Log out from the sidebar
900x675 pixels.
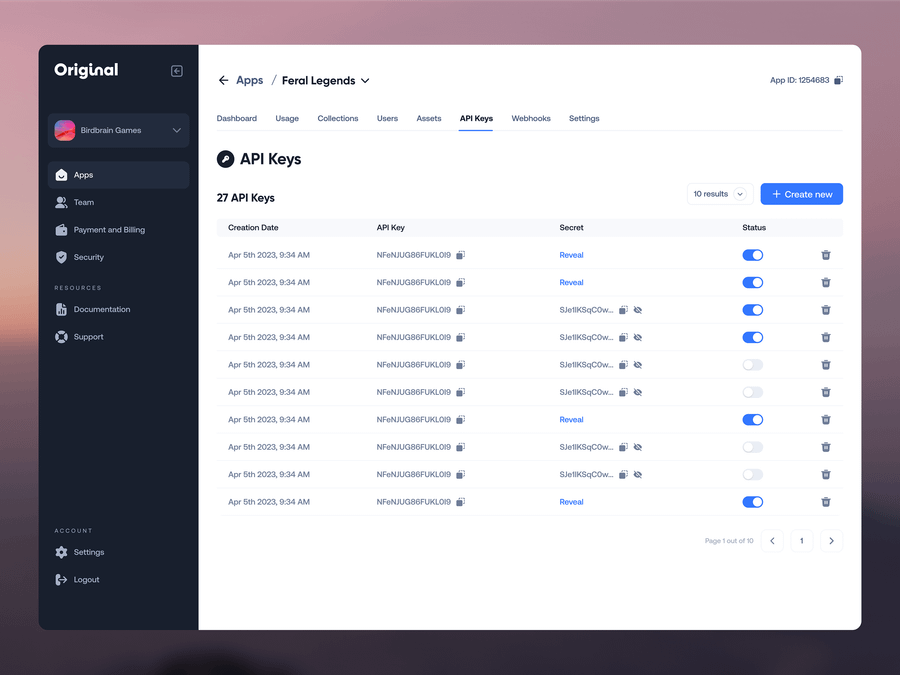(86, 580)
